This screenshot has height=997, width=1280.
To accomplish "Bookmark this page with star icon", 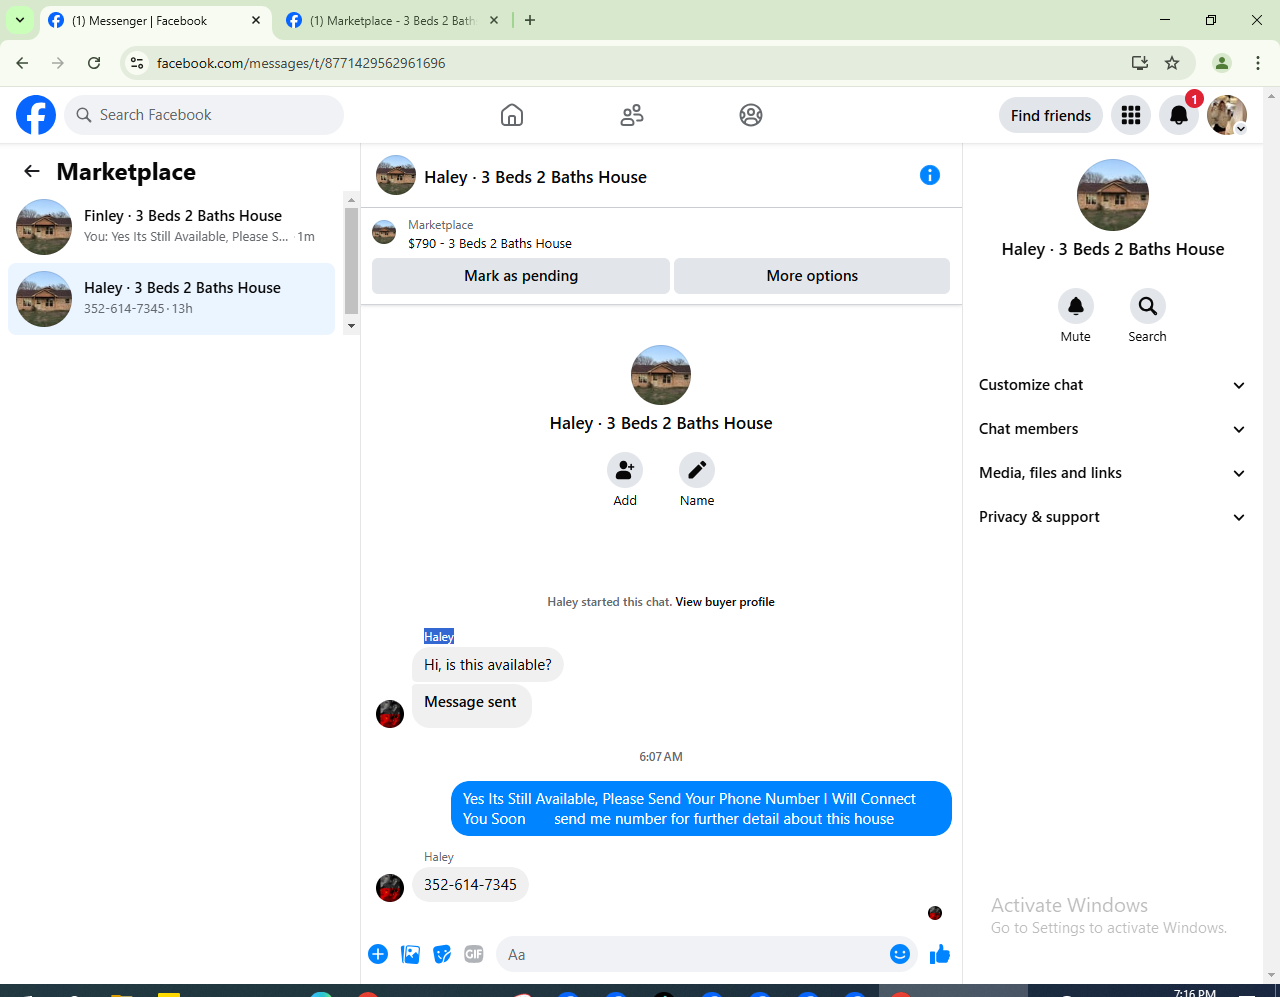I will [1172, 63].
